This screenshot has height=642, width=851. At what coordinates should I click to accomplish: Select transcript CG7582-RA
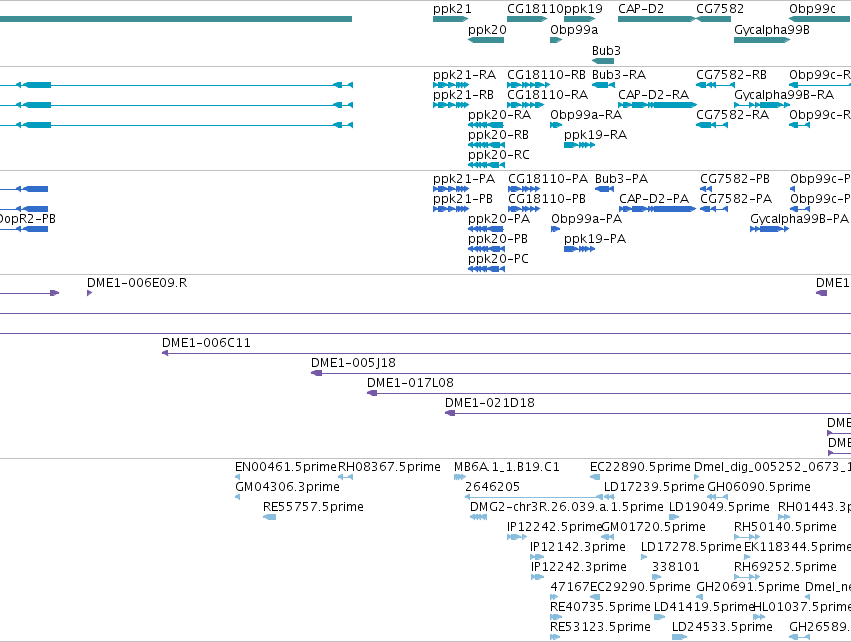click(x=712, y=125)
